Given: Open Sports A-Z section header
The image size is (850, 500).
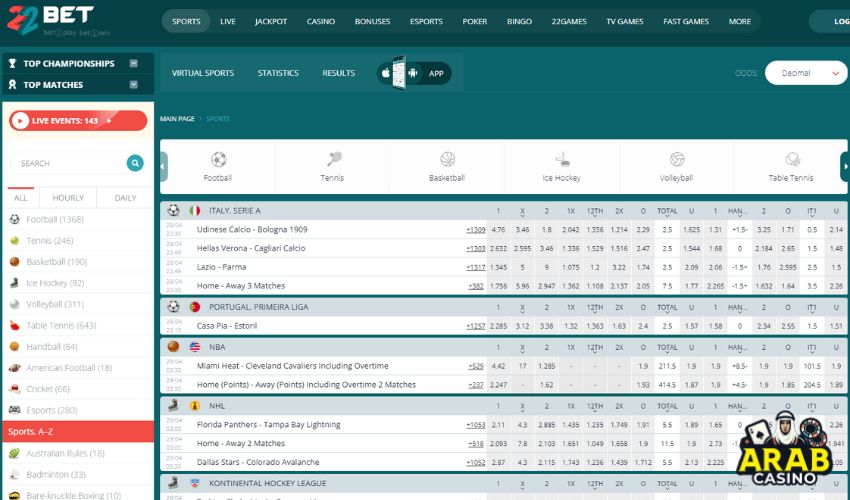Looking at the screenshot, I should point(78,432).
